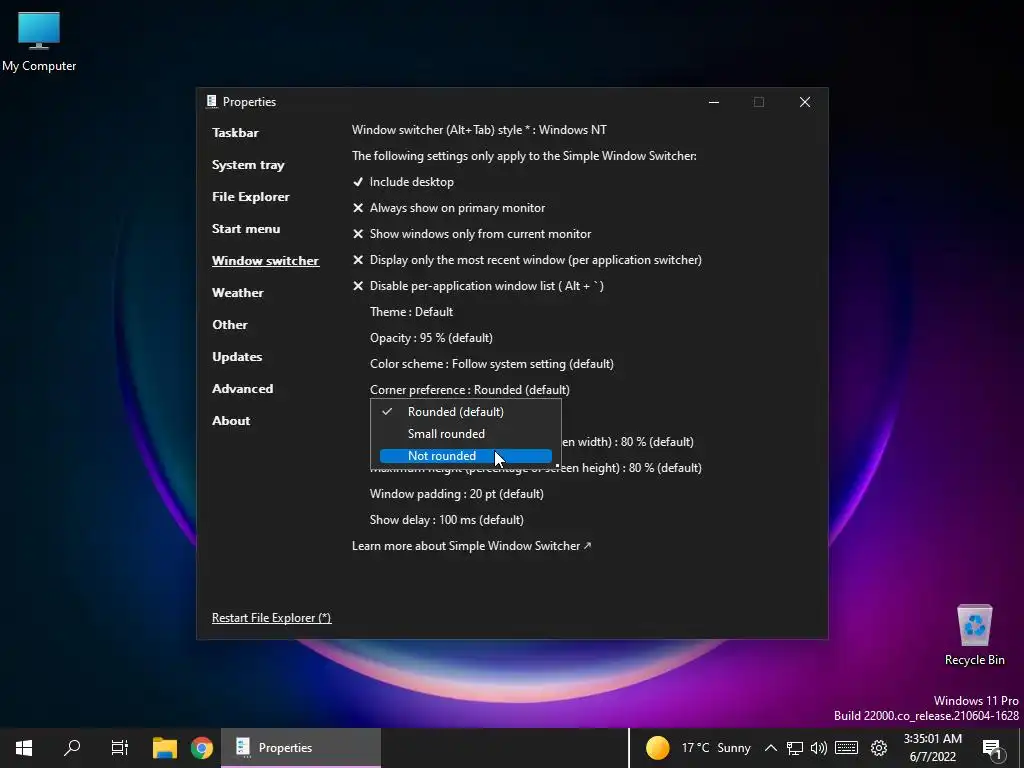Switch to the File Explorer section
Image resolution: width=1024 pixels, height=768 pixels.
[251, 197]
